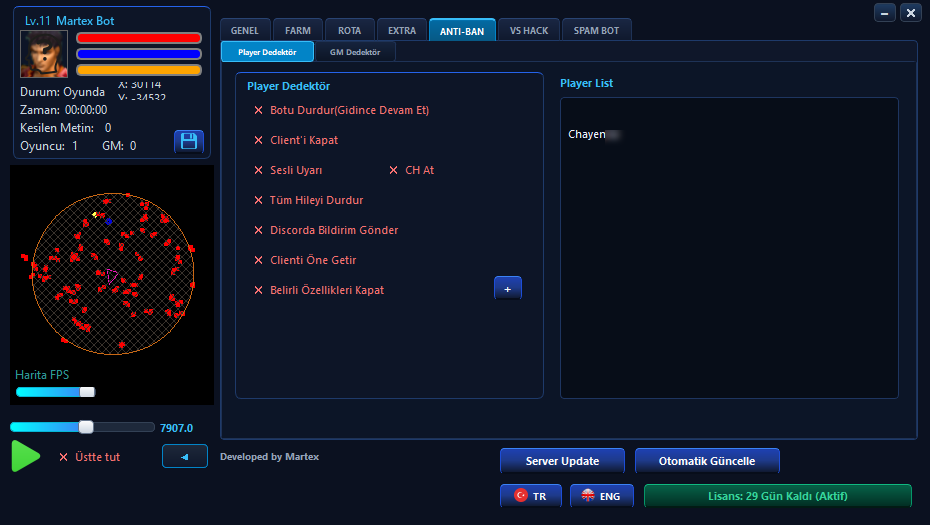Click the blue floppy disk save icon
Image resolution: width=930 pixels, height=525 pixels.
click(189, 141)
